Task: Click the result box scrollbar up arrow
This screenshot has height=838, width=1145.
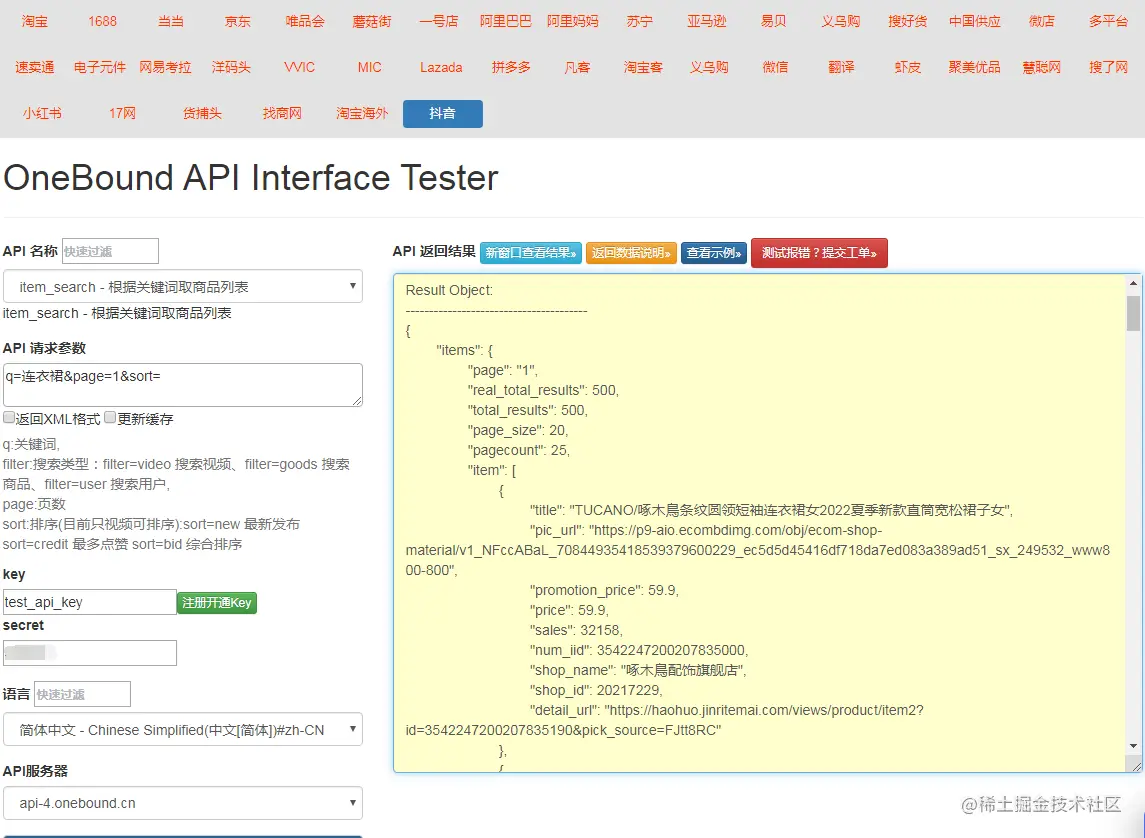Action: (1133, 283)
